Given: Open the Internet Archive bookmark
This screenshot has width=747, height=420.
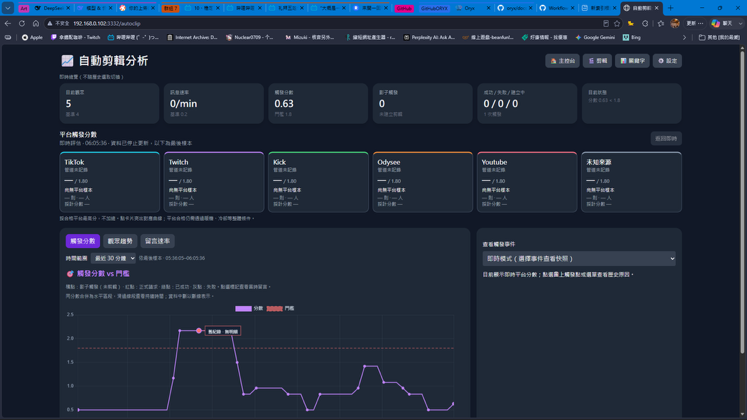Looking at the screenshot, I should pyautogui.click(x=192, y=37).
